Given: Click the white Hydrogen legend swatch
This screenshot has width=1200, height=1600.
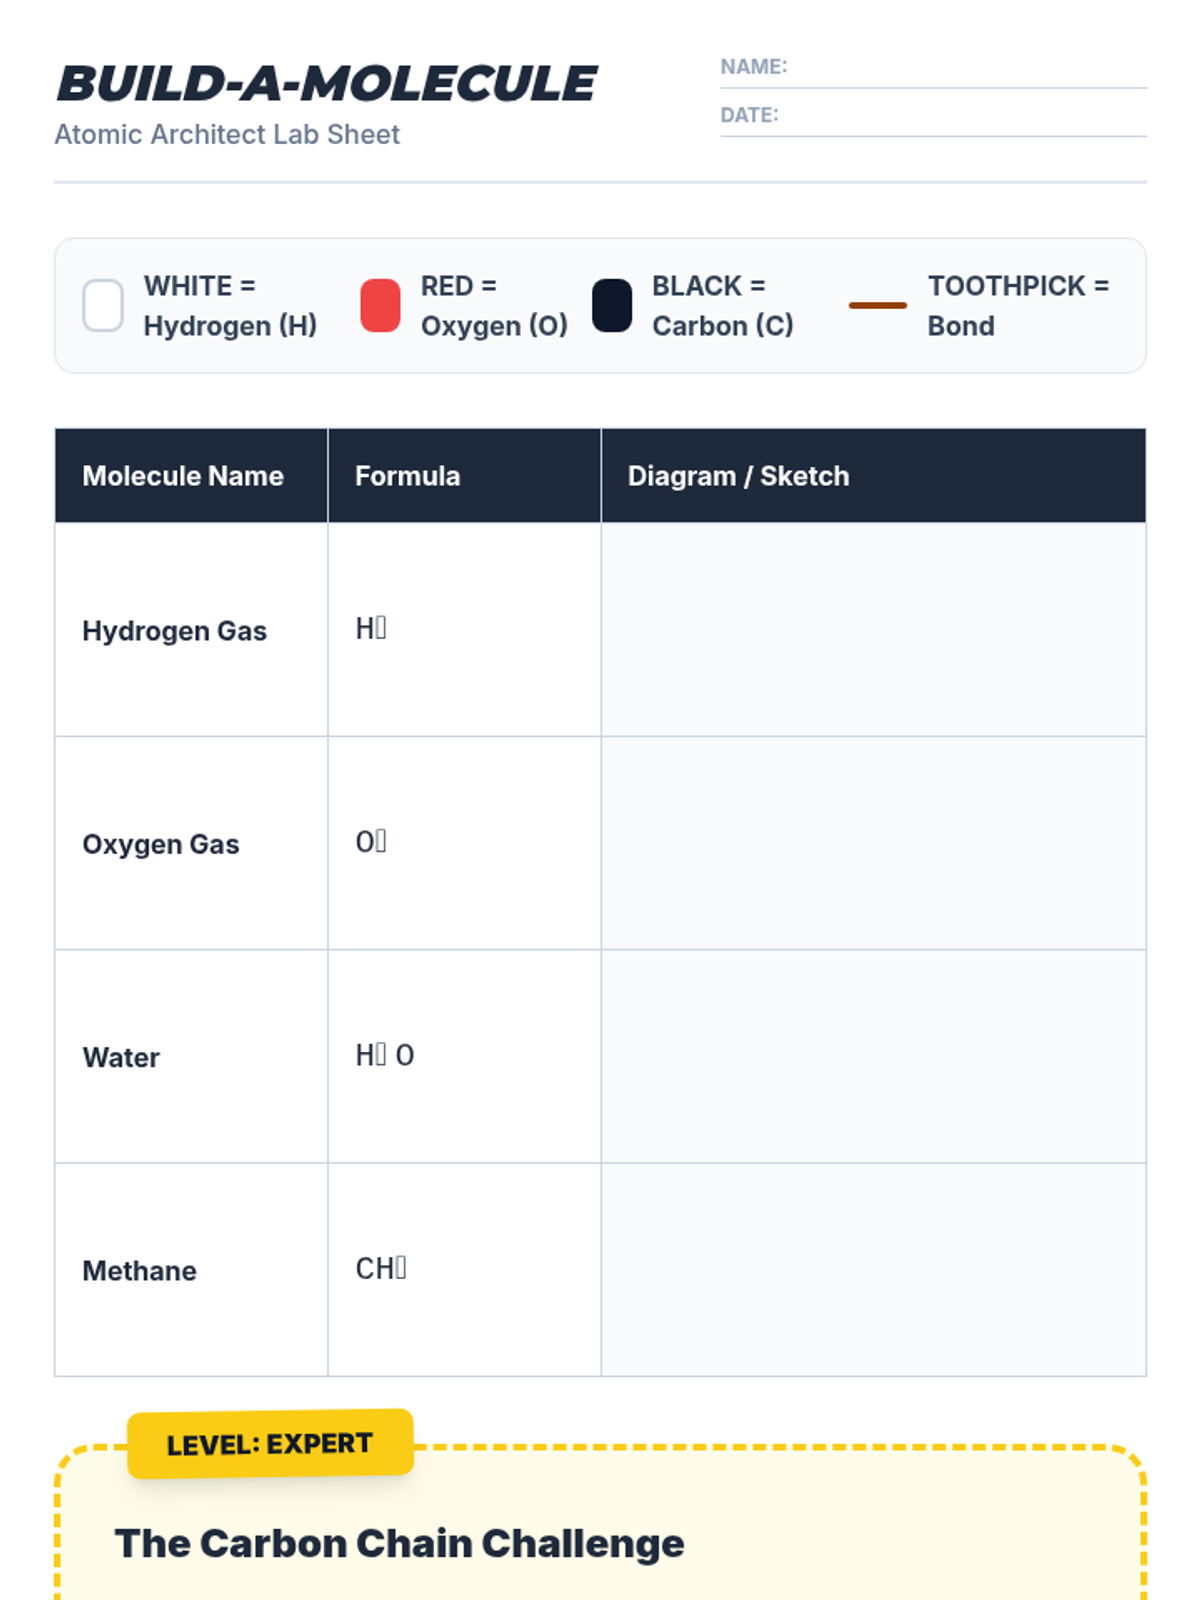Looking at the screenshot, I should click(x=103, y=305).
